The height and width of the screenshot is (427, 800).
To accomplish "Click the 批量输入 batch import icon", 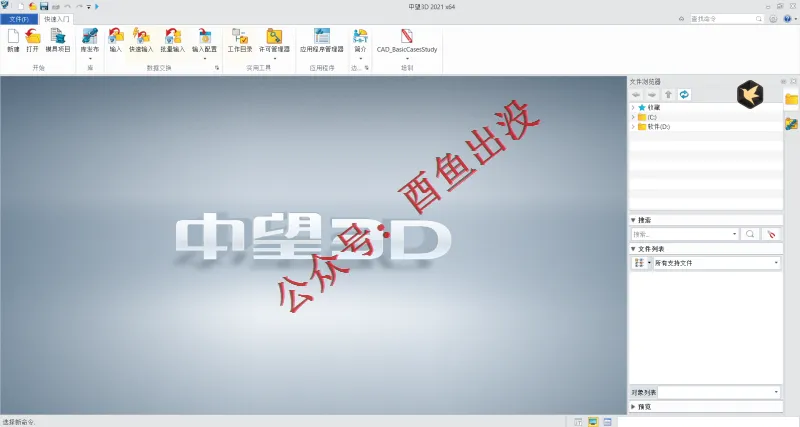I will (172, 37).
